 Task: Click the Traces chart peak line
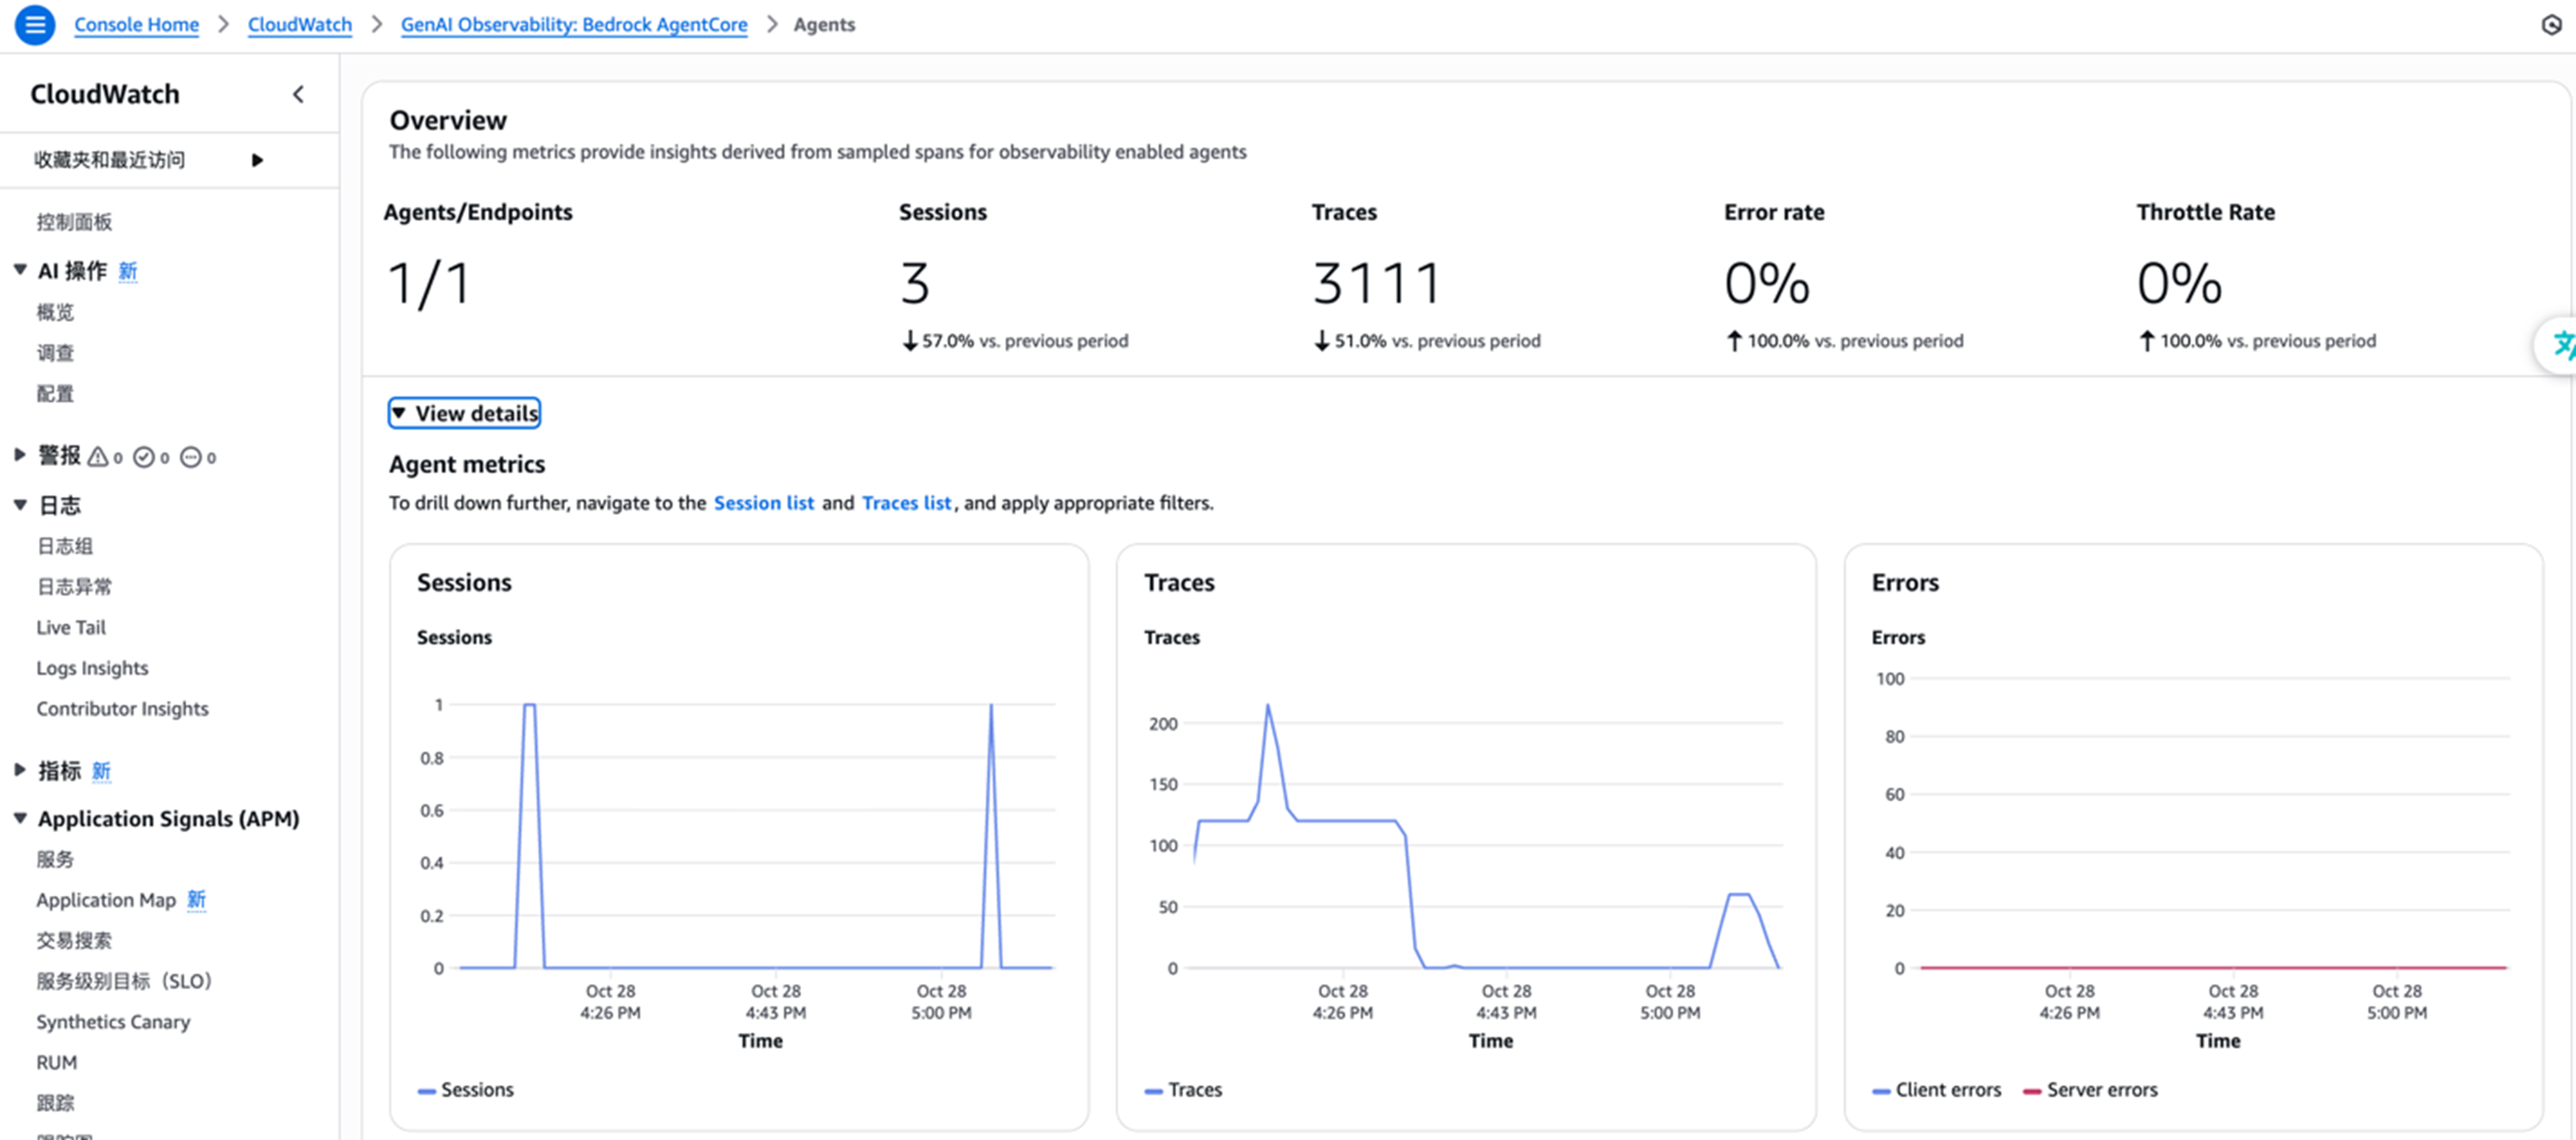click(1268, 706)
